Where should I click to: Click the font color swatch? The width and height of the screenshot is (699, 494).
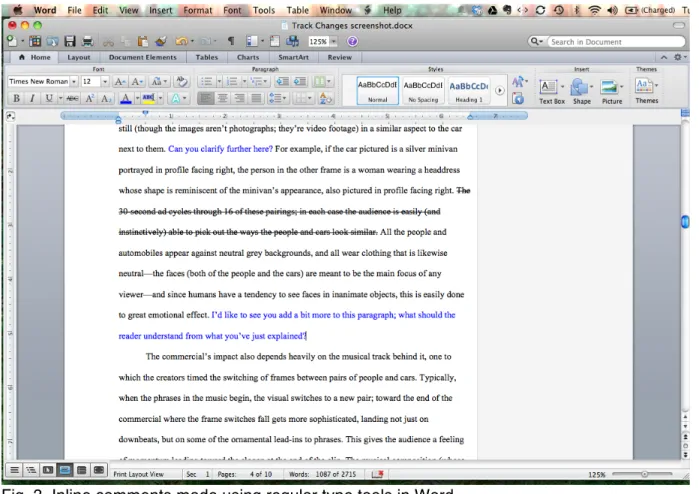click(126, 99)
